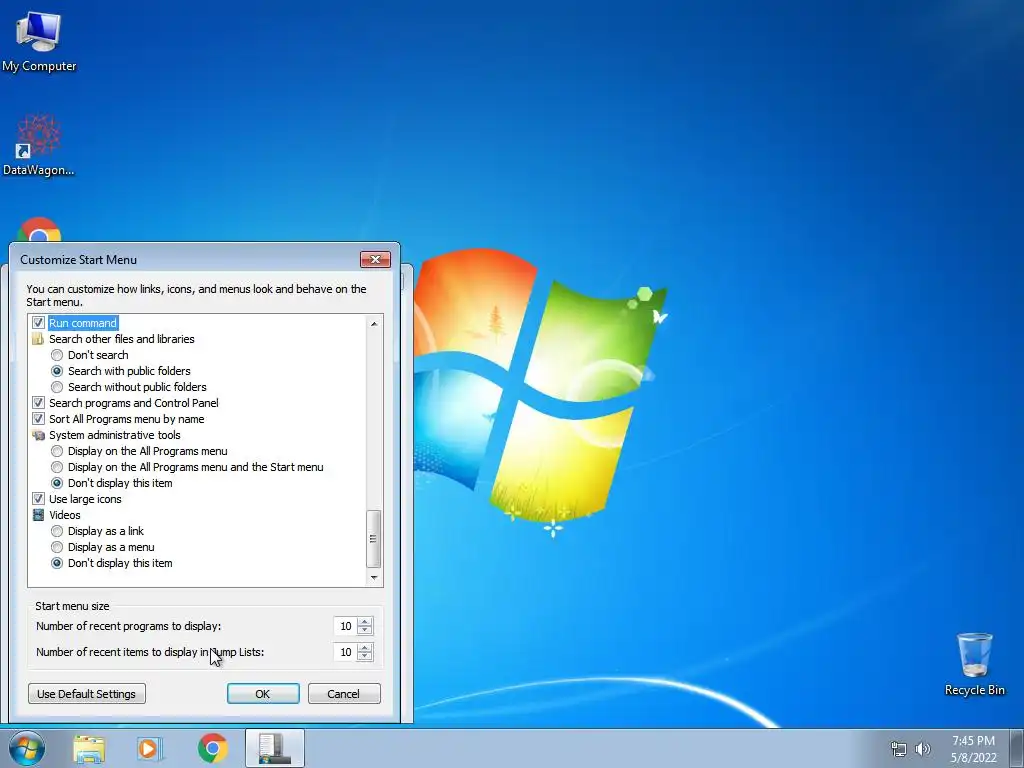Viewport: 1024px width, 768px height.
Task: Decrease Jump Lists recent items with down arrow
Action: (x=365, y=657)
